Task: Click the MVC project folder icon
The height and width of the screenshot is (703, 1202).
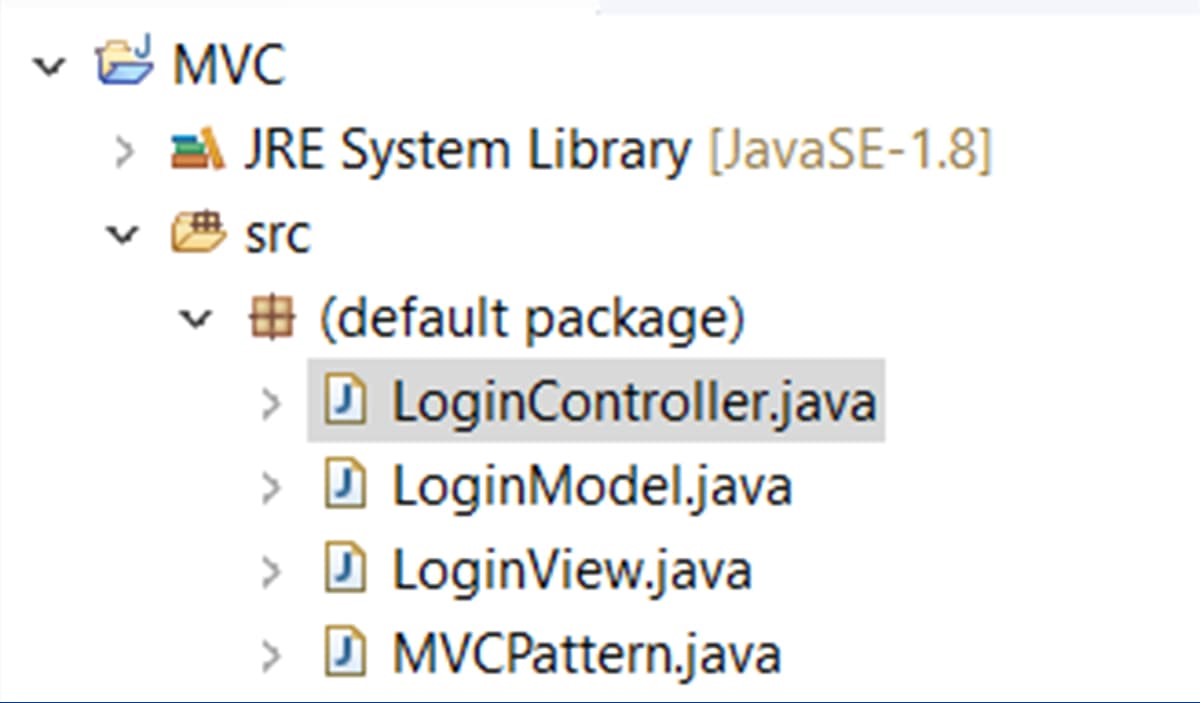Action: [x=125, y=62]
